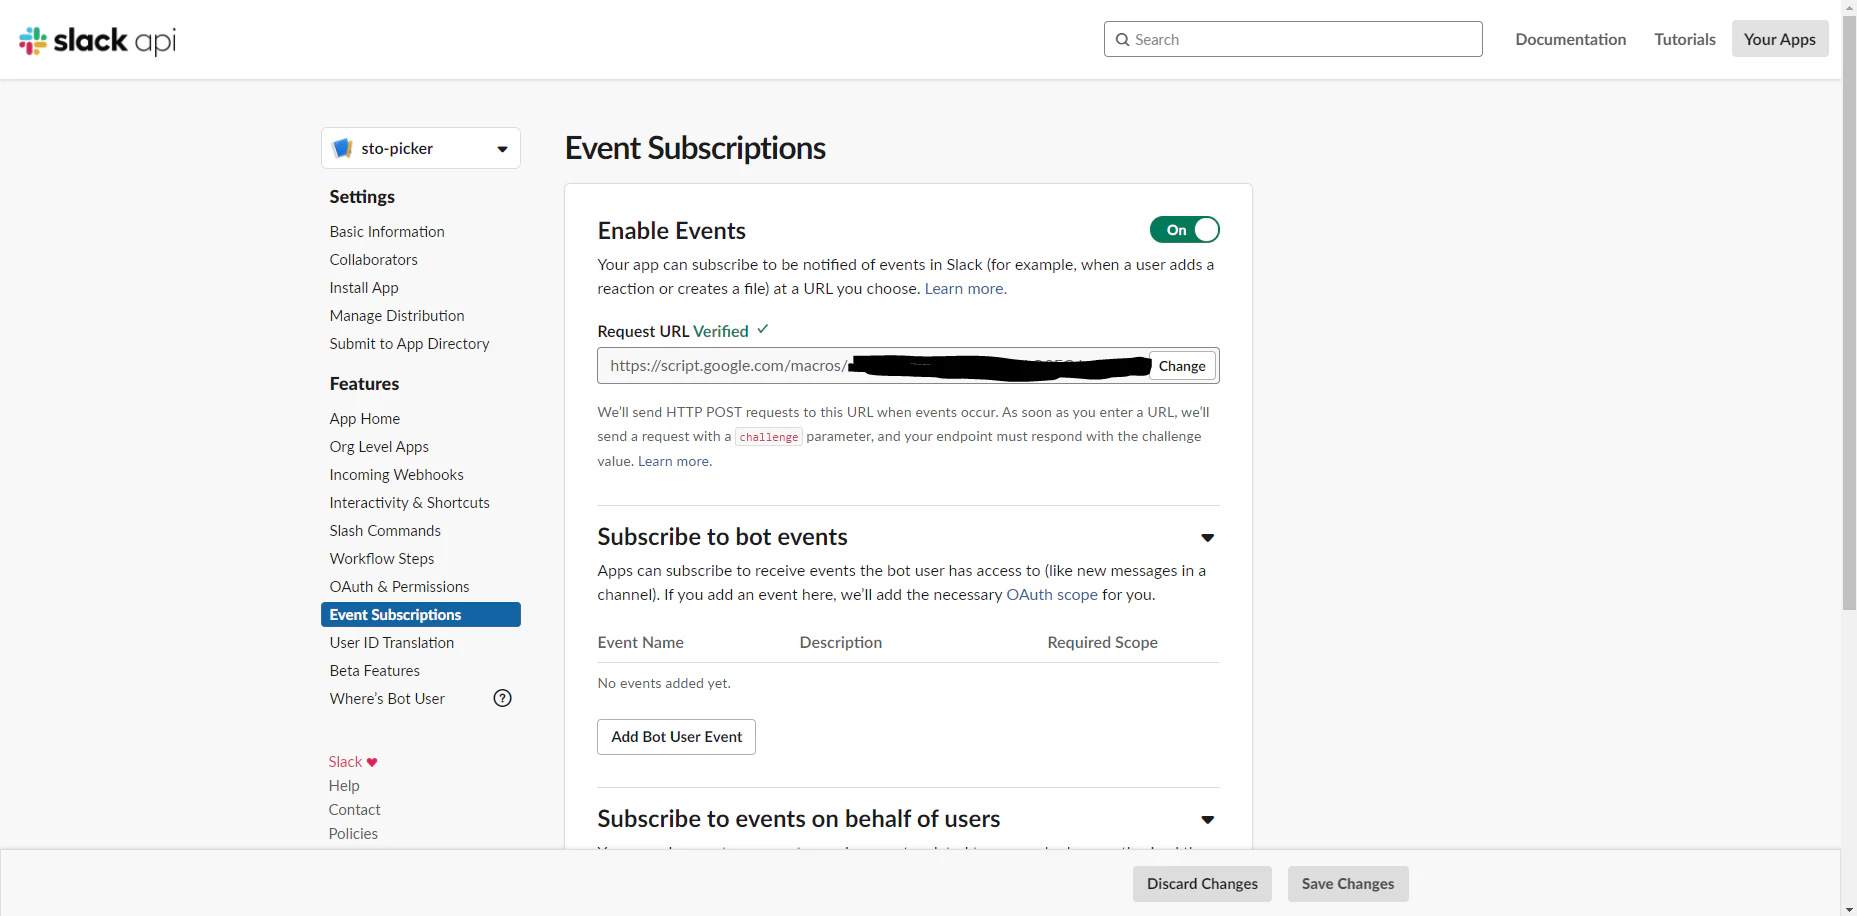Open OAuth & Permissions
This screenshot has height=916, width=1857.
pos(399,587)
